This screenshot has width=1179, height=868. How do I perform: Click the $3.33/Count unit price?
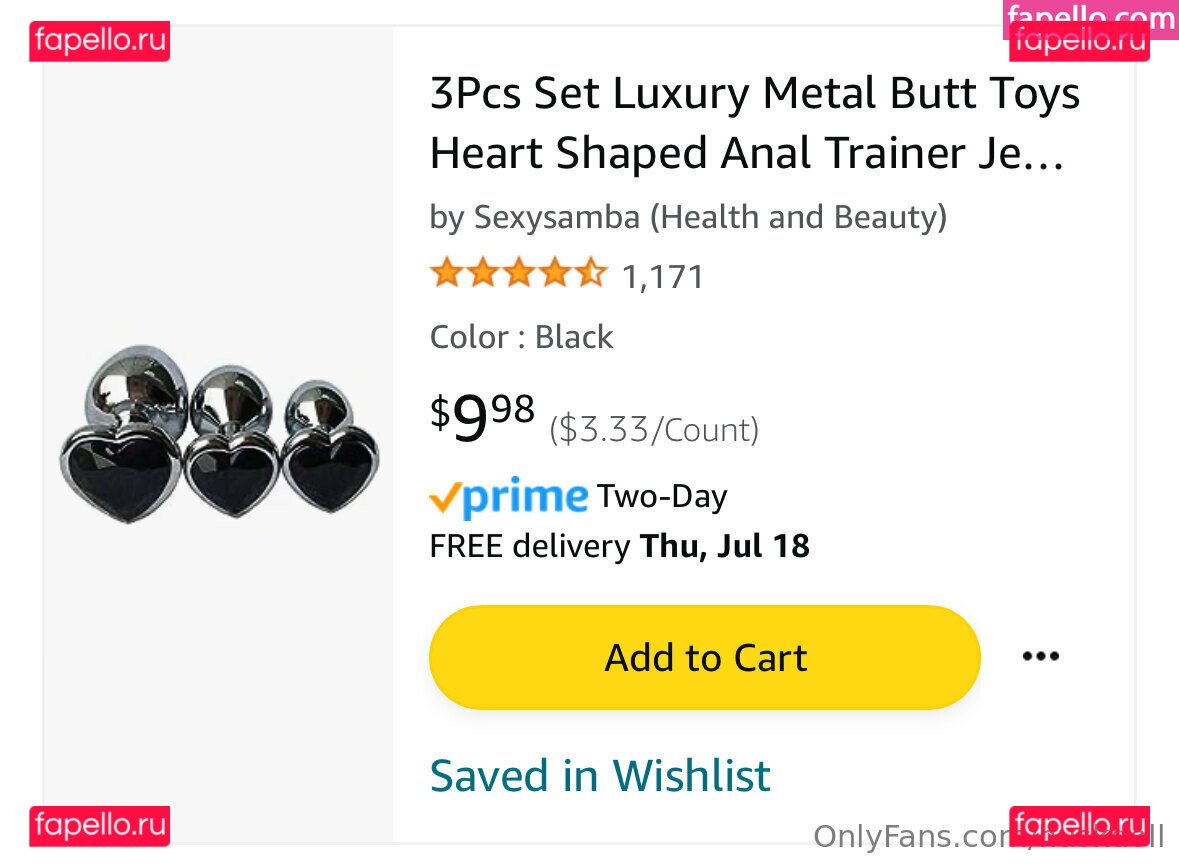click(x=654, y=430)
